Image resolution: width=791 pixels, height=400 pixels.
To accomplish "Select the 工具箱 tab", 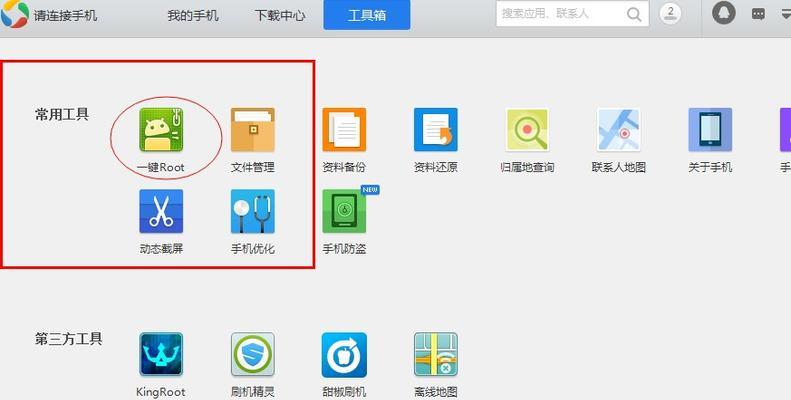I will pyautogui.click(x=367, y=15).
